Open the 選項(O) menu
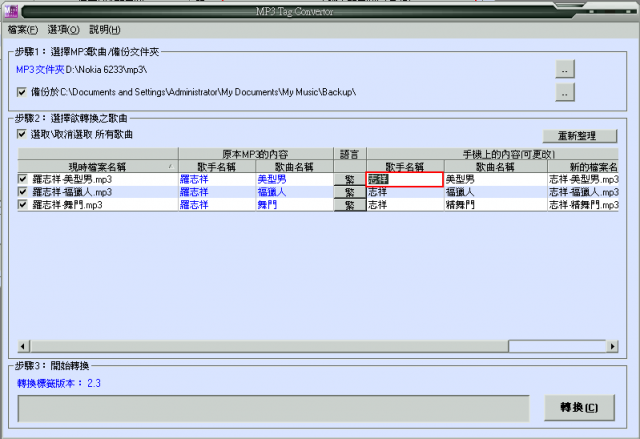This screenshot has width=640, height=439. (64, 30)
